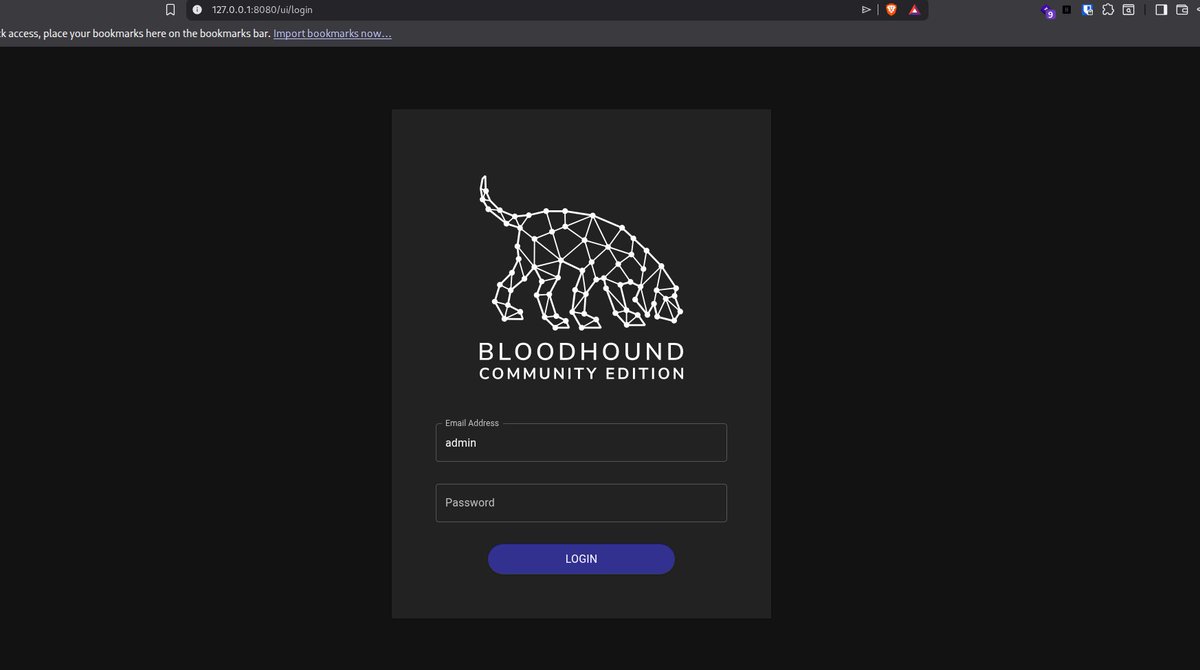Open Brave Rewards triangle icon

click(914, 9)
